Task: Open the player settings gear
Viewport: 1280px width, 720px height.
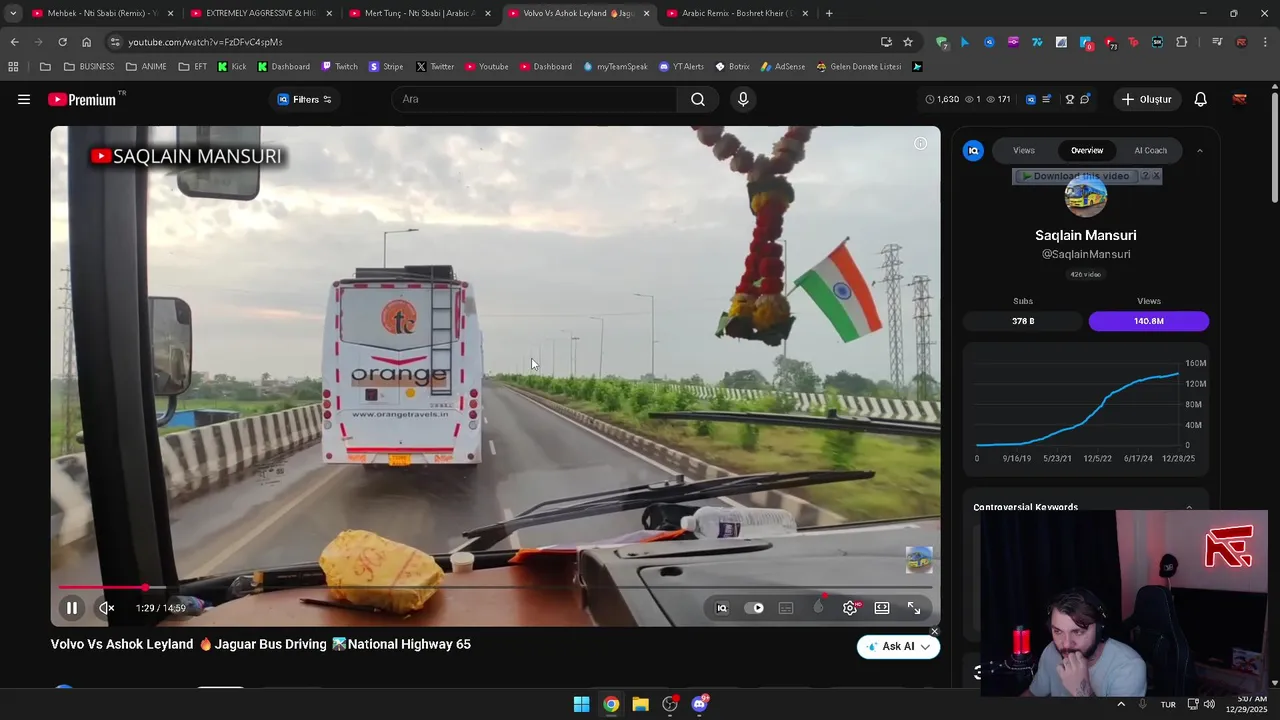Action: click(x=850, y=608)
